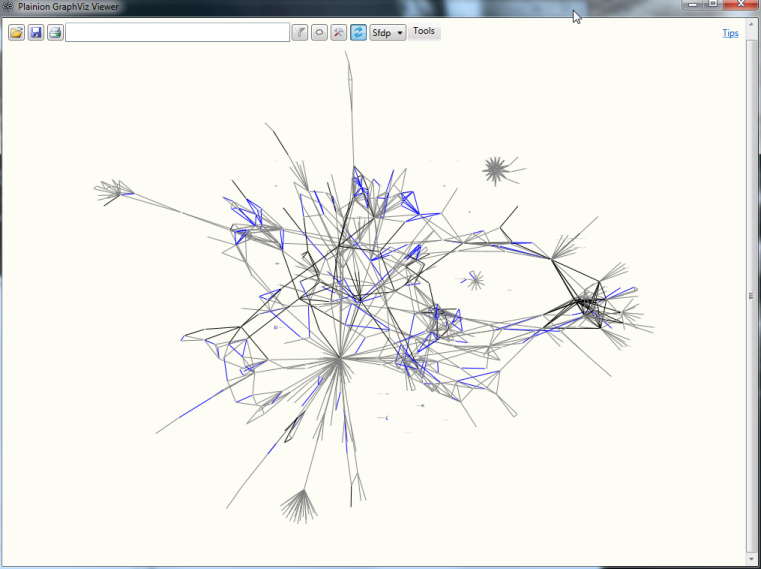Open a graph file with folder icon
The height and width of the screenshot is (569, 761).
[17, 33]
